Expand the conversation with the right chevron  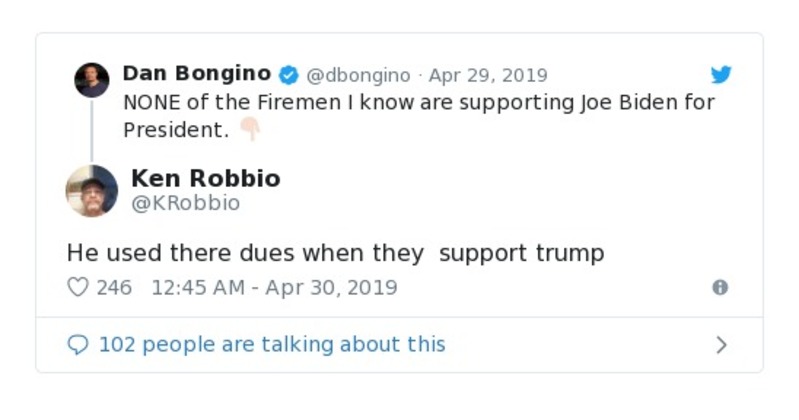point(721,345)
